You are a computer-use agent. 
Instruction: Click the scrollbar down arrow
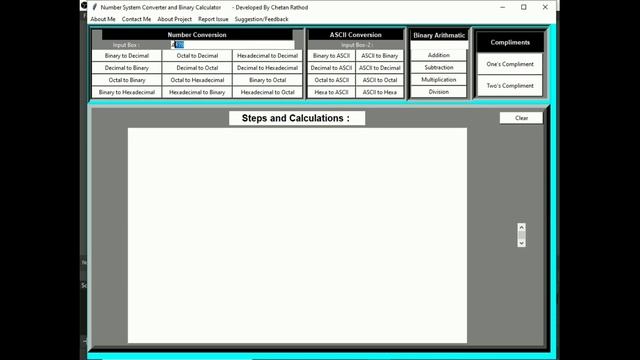521,243
